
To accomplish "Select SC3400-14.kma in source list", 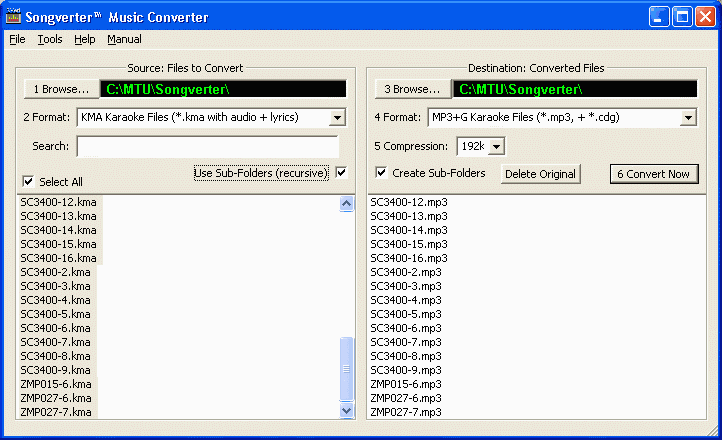I will [x=58, y=230].
